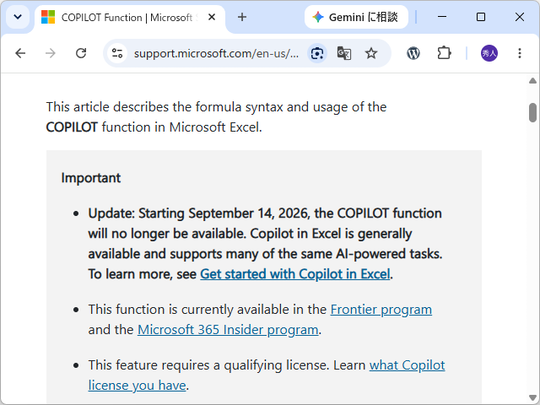Click the Gemini に相談 button
540x405 pixels.
pos(356,17)
